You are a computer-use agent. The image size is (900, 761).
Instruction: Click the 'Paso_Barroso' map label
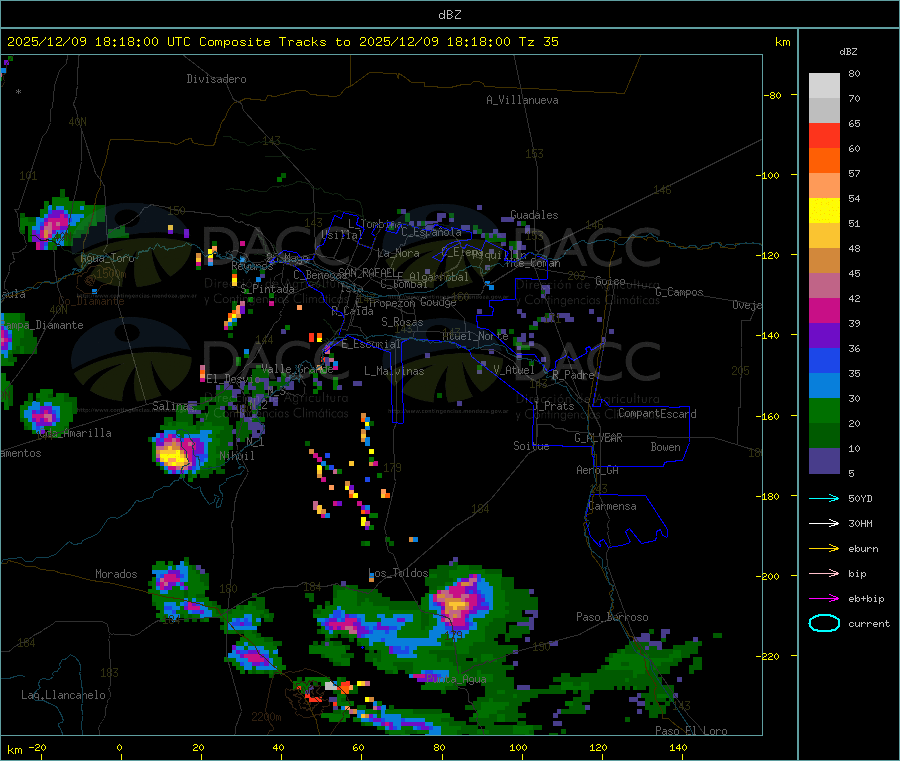(x=612, y=617)
